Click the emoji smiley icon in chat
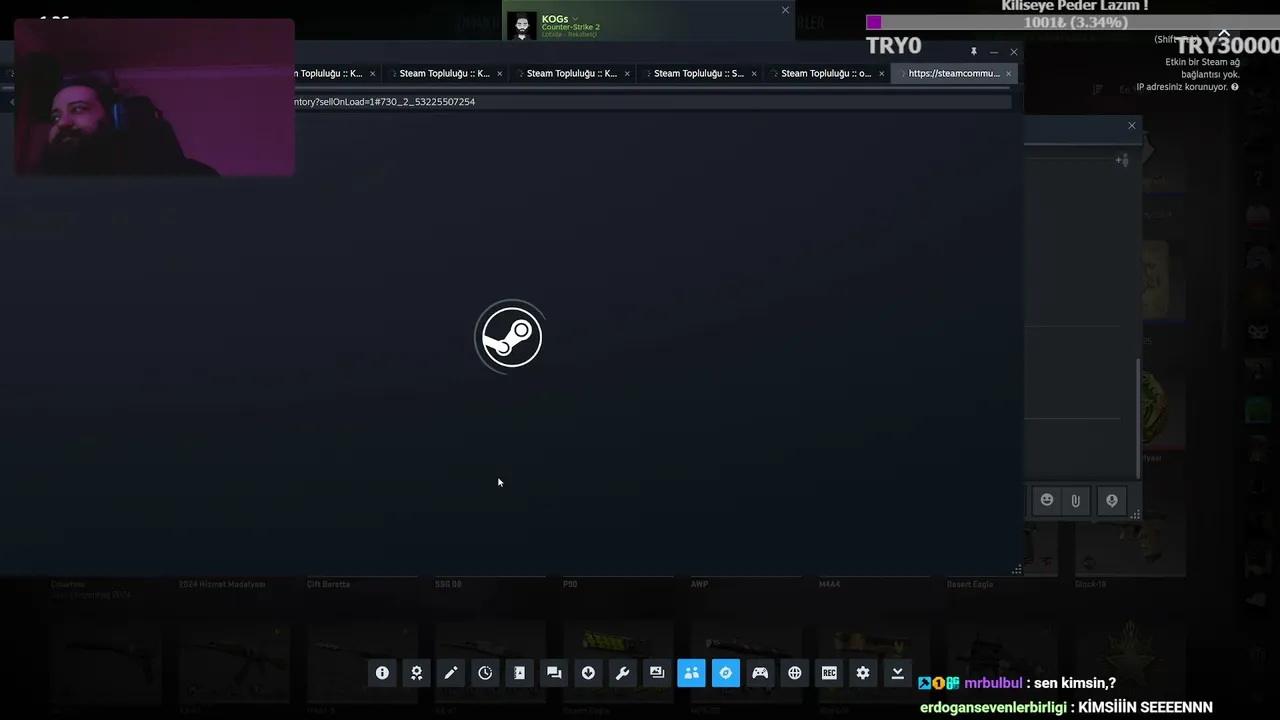This screenshot has height=720, width=1280. pos(1047,500)
